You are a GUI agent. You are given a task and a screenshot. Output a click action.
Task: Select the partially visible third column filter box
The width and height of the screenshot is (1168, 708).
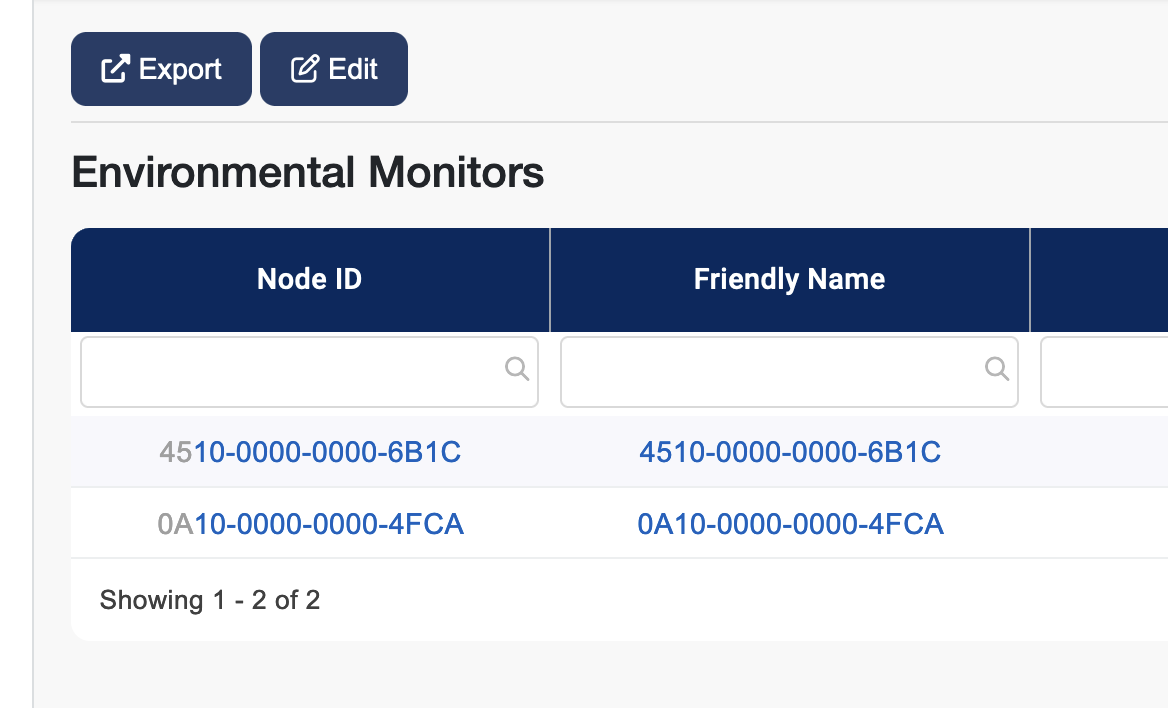coord(1105,372)
